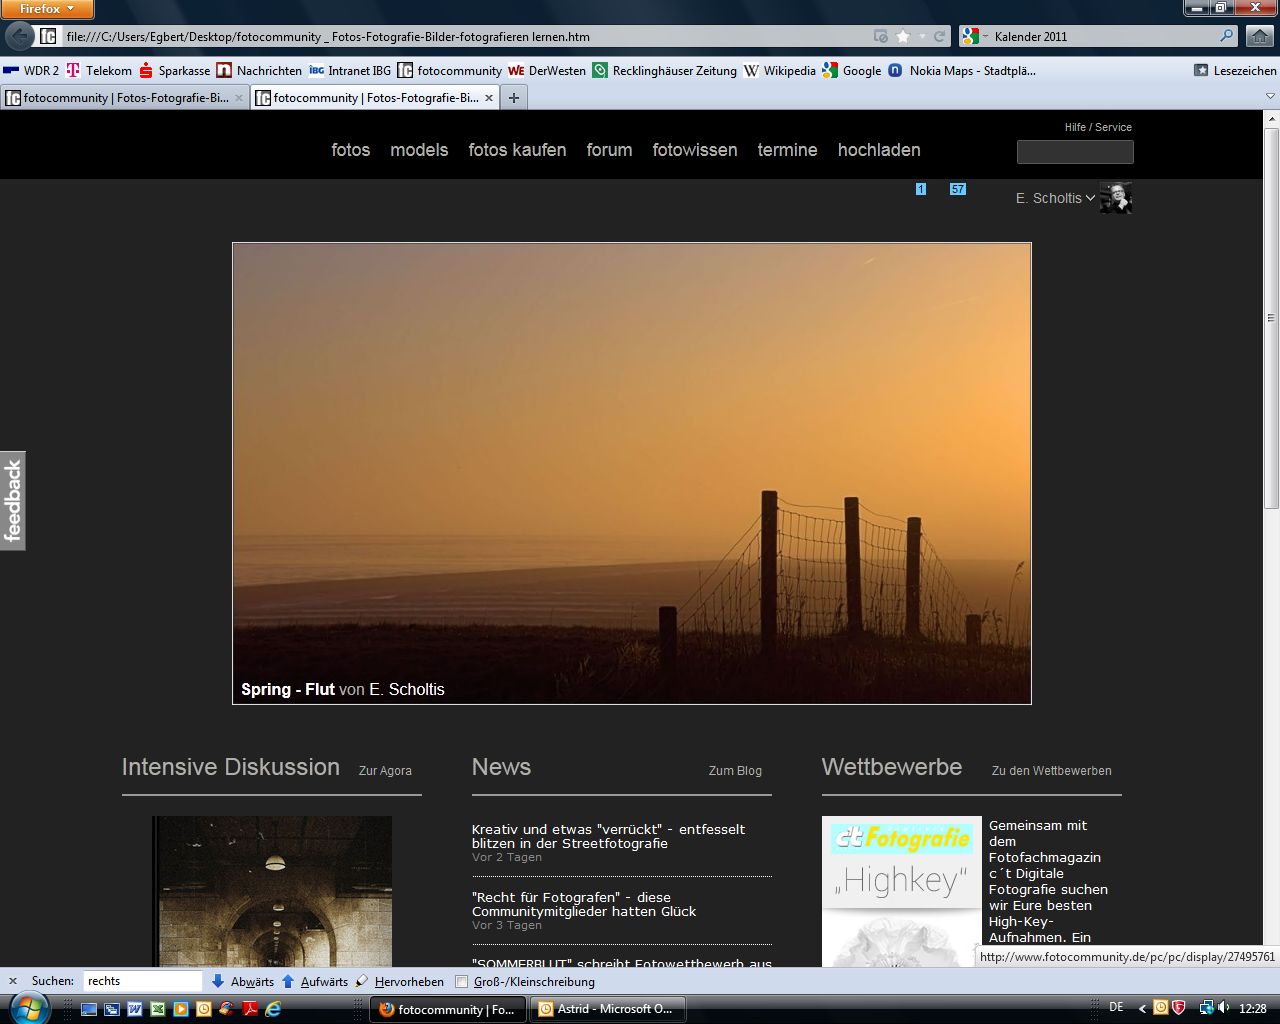This screenshot has height=1024, width=1280.
Task: Click the site search input field
Action: tap(1075, 152)
